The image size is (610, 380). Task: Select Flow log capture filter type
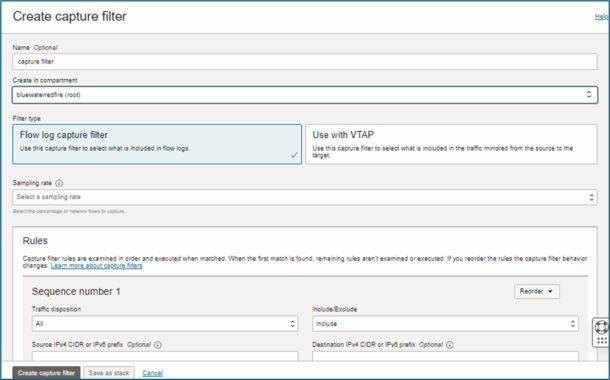[x=157, y=144]
